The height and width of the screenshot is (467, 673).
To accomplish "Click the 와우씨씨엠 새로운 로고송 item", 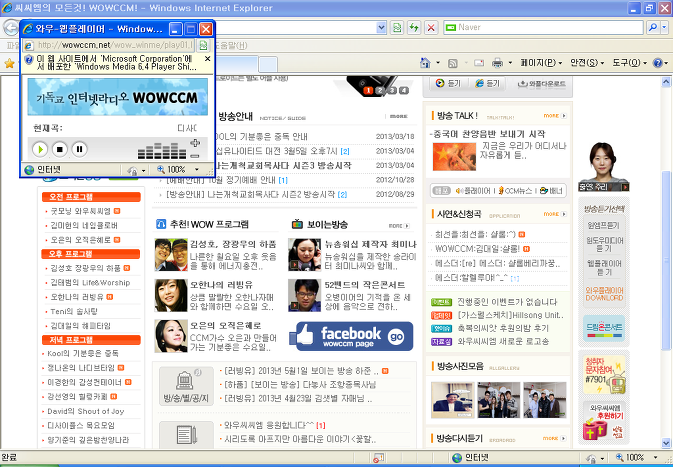I will [x=503, y=342].
